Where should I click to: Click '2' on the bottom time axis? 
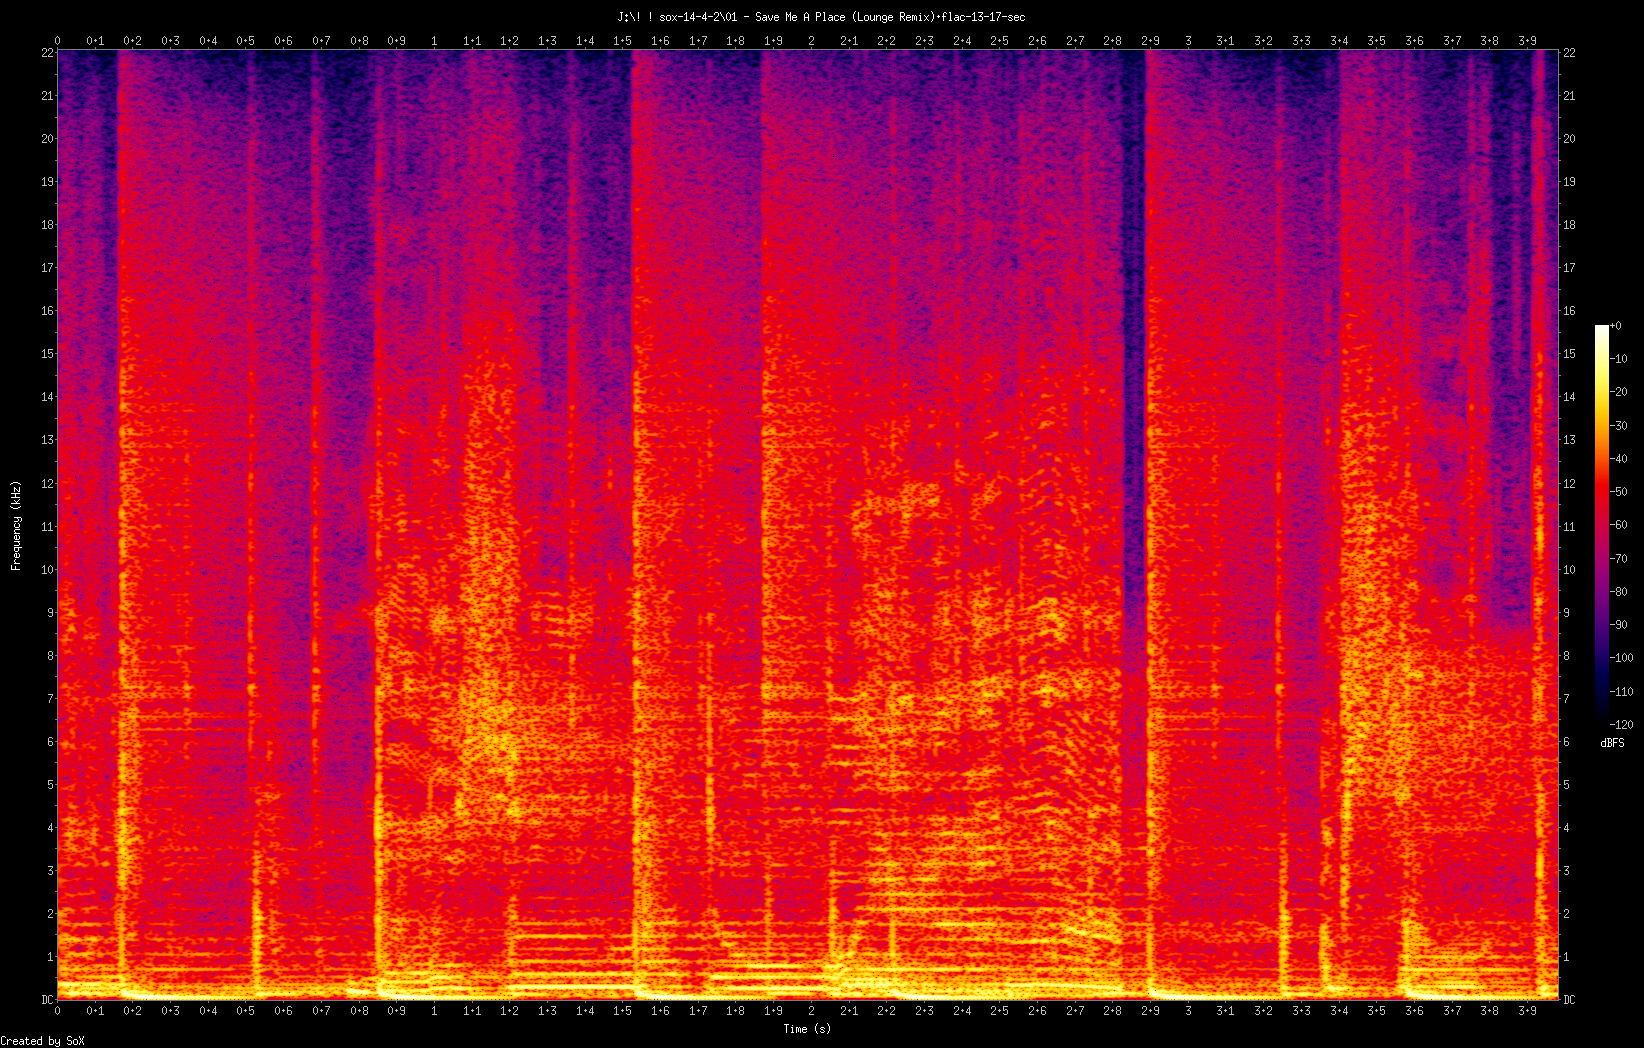(810, 1011)
